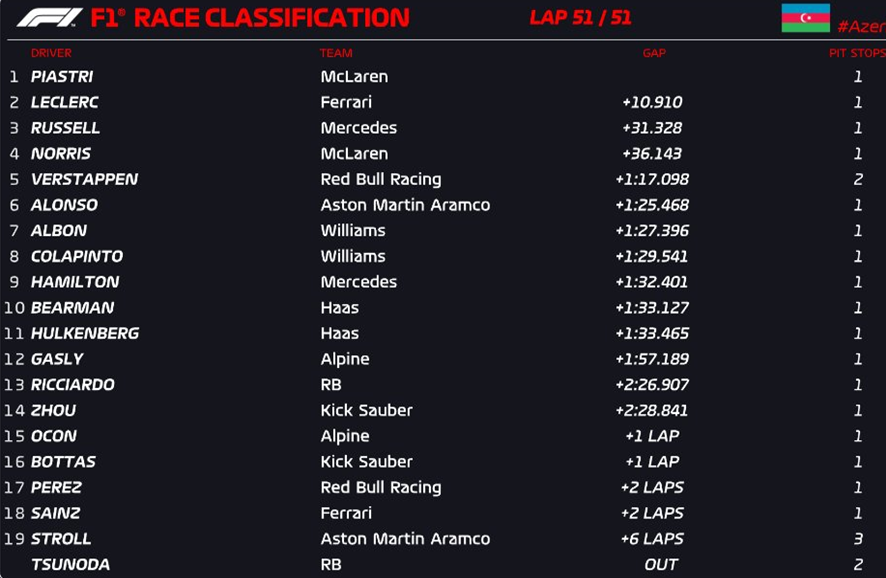Open the #Azer hashtag link
The image size is (886, 578).
pyautogui.click(x=861, y=27)
